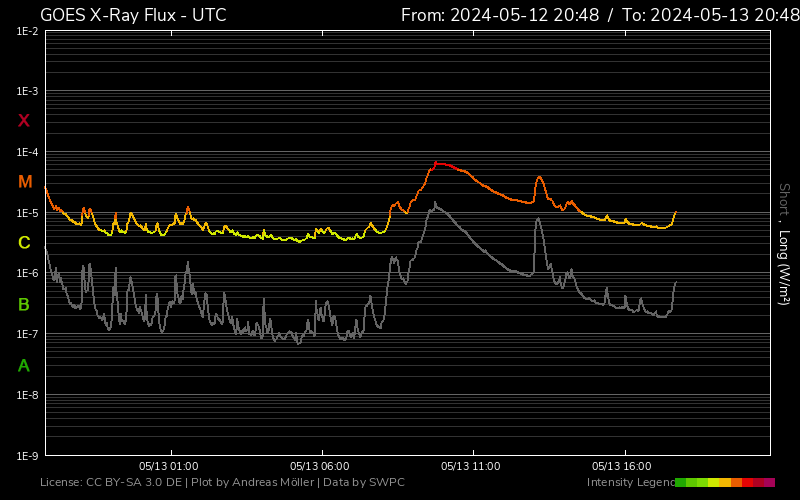Click the 1E-8 y-axis label
This screenshot has height=500, width=800.
(x=27, y=395)
